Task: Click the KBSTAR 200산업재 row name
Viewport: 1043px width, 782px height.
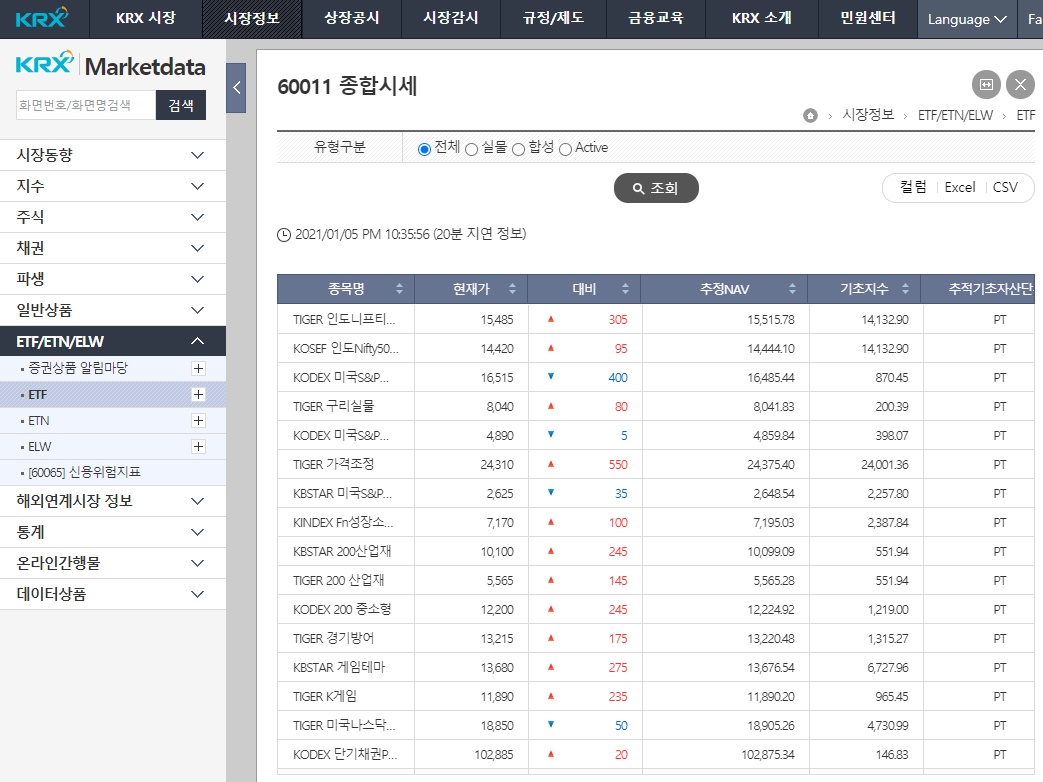Action: tap(342, 551)
